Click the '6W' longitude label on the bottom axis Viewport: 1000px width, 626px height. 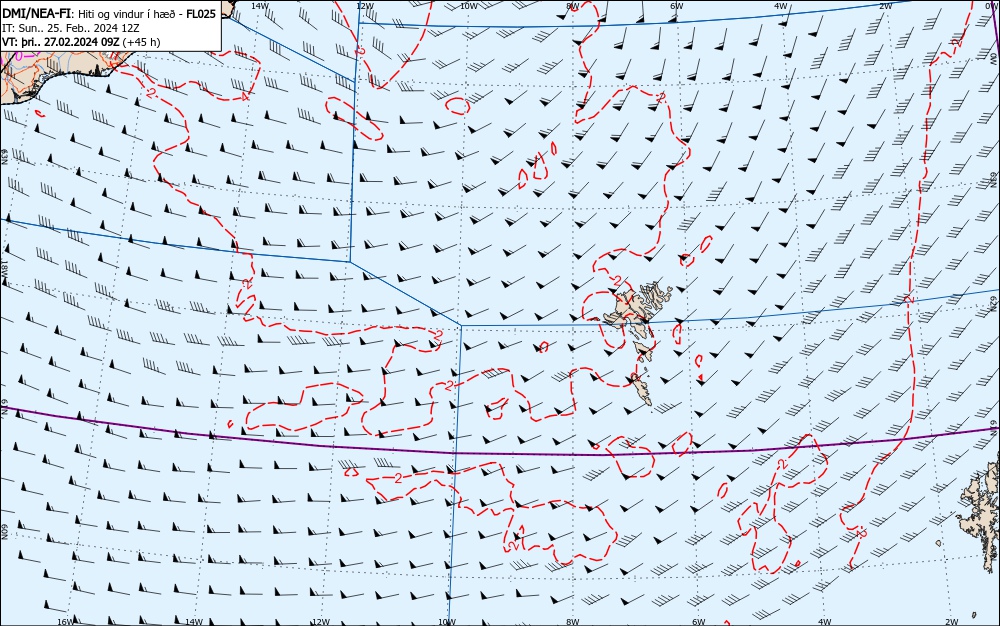coord(699,622)
